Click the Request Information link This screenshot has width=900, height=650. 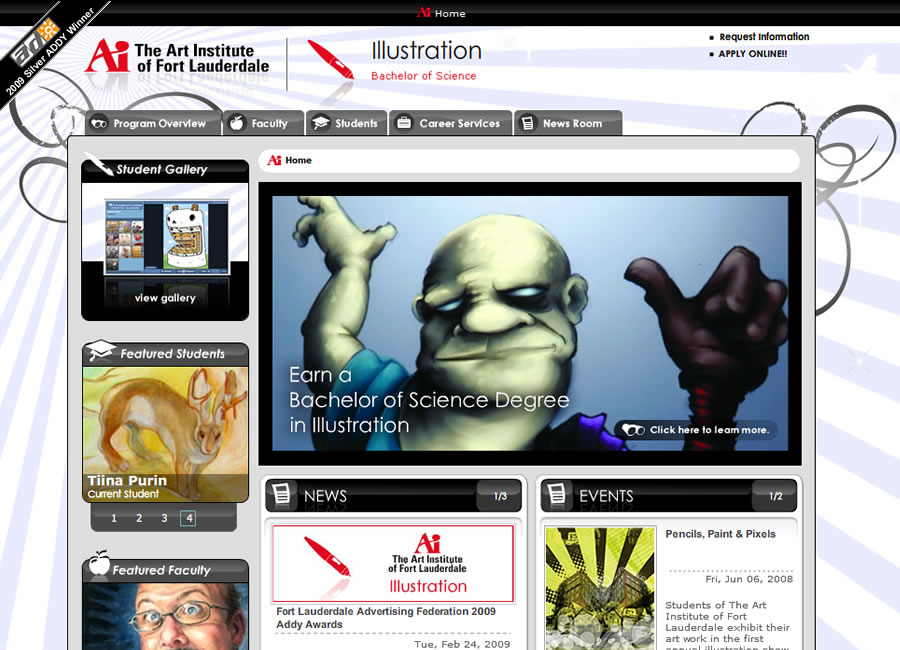(x=764, y=37)
